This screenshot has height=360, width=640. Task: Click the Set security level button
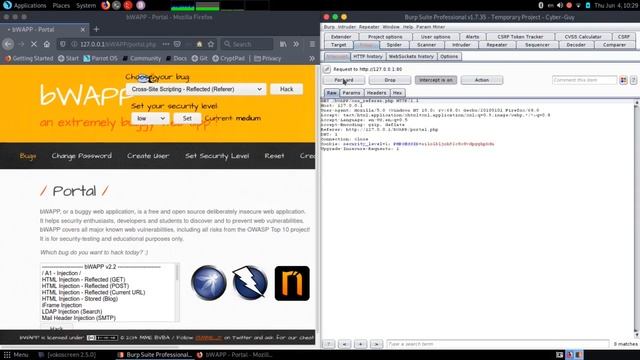(x=187, y=118)
